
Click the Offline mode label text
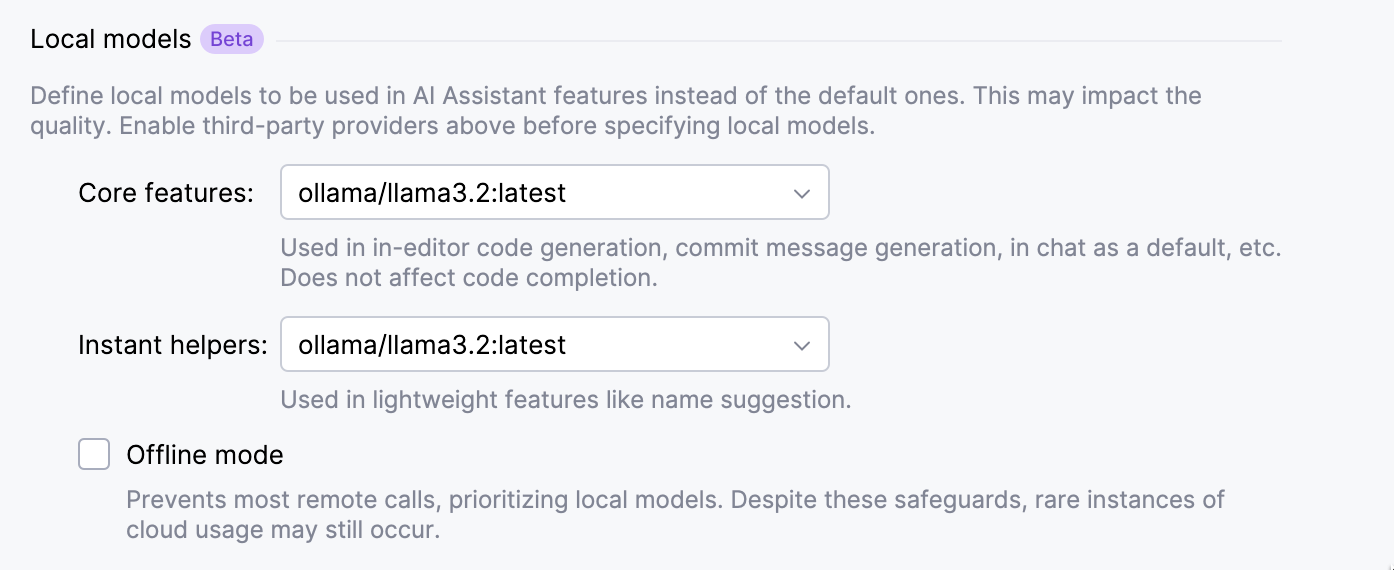[x=205, y=456]
